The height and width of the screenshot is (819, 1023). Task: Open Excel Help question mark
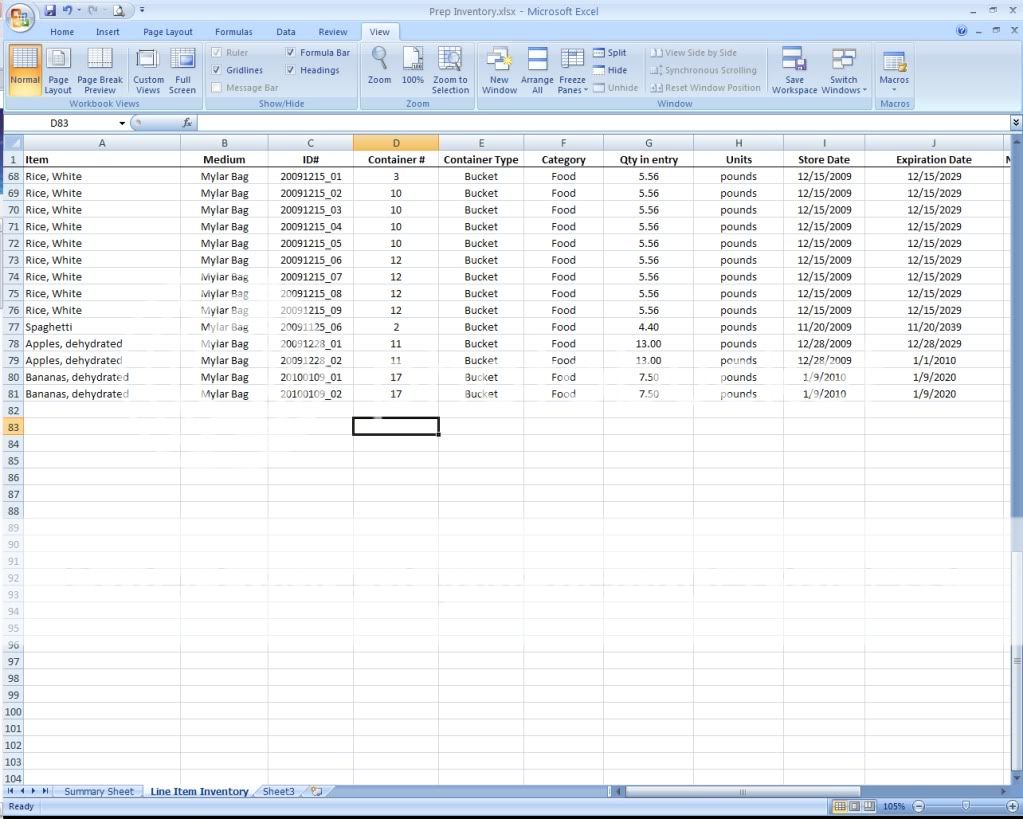click(x=961, y=31)
